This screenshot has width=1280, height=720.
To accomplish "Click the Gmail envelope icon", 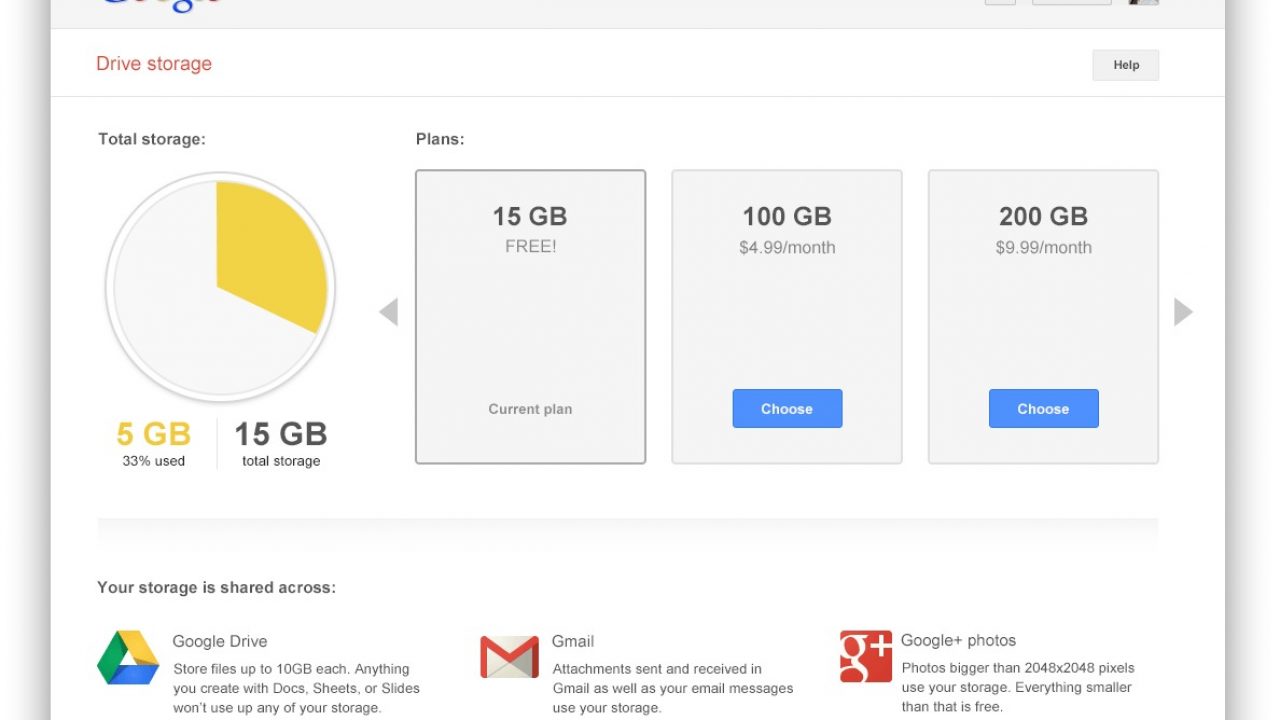I will pyautogui.click(x=509, y=657).
